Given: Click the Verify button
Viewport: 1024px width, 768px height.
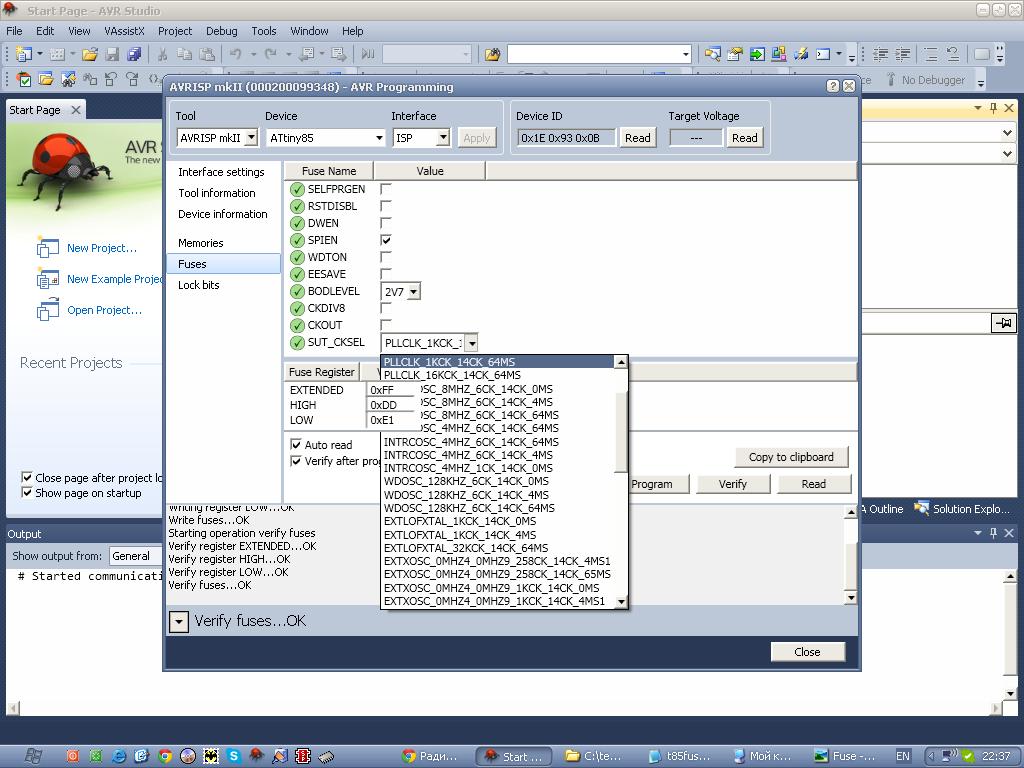Looking at the screenshot, I should [732, 484].
